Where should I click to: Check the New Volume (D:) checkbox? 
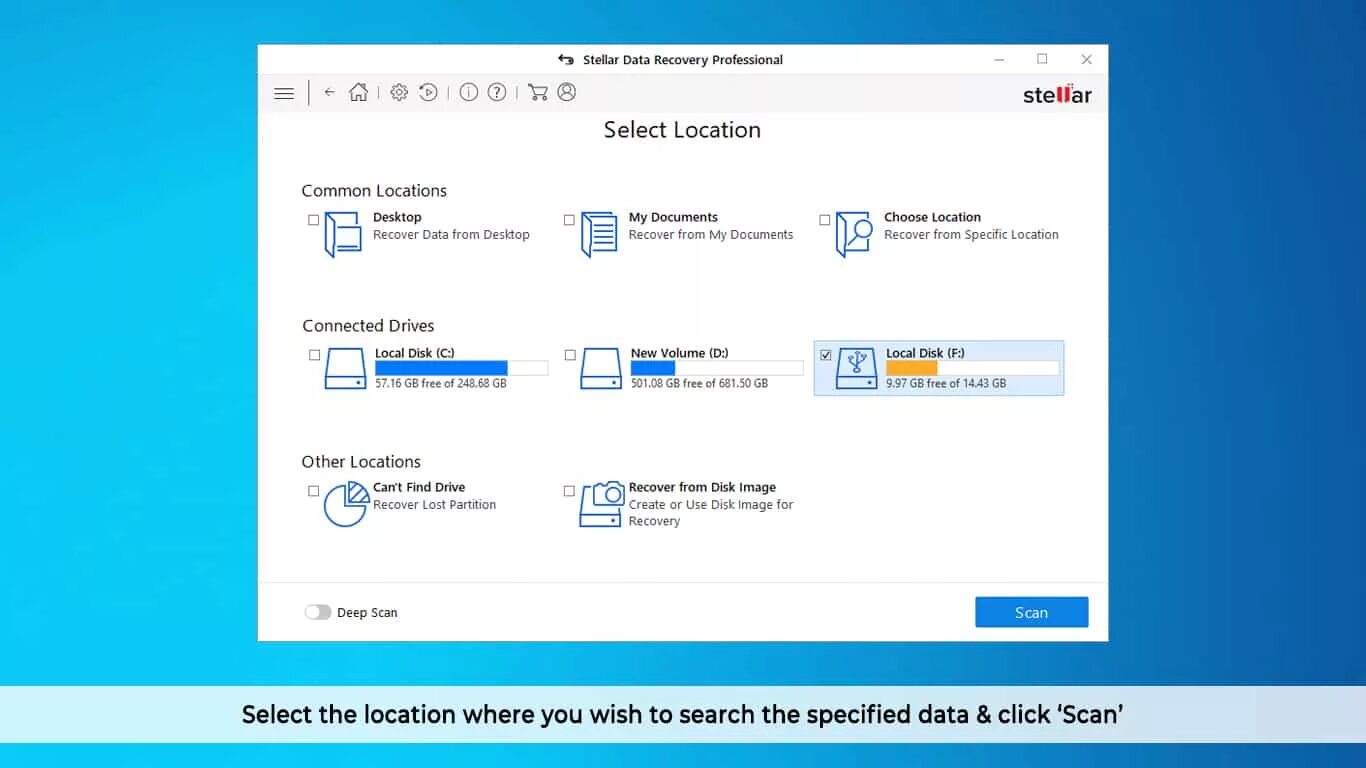click(x=570, y=355)
